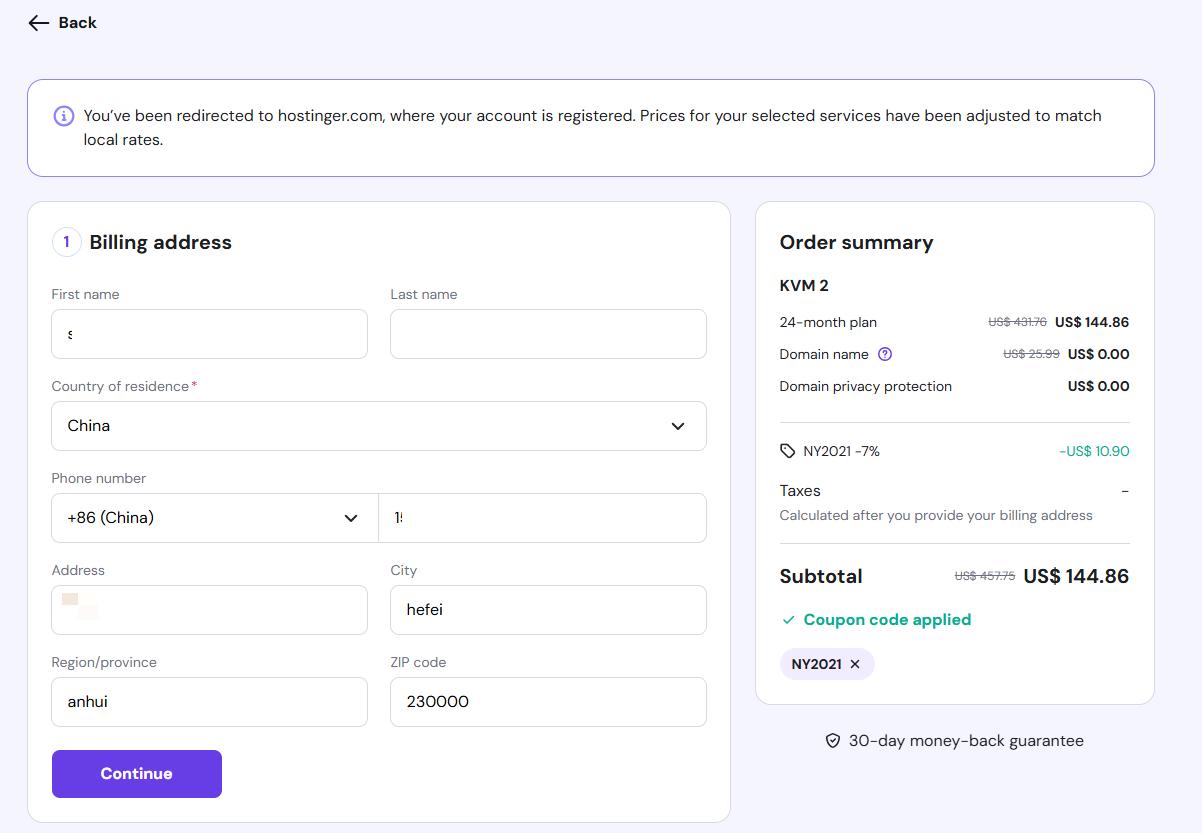Viewport: 1202px width, 833px height.
Task: Select the phone number text field
Action: coord(542,518)
